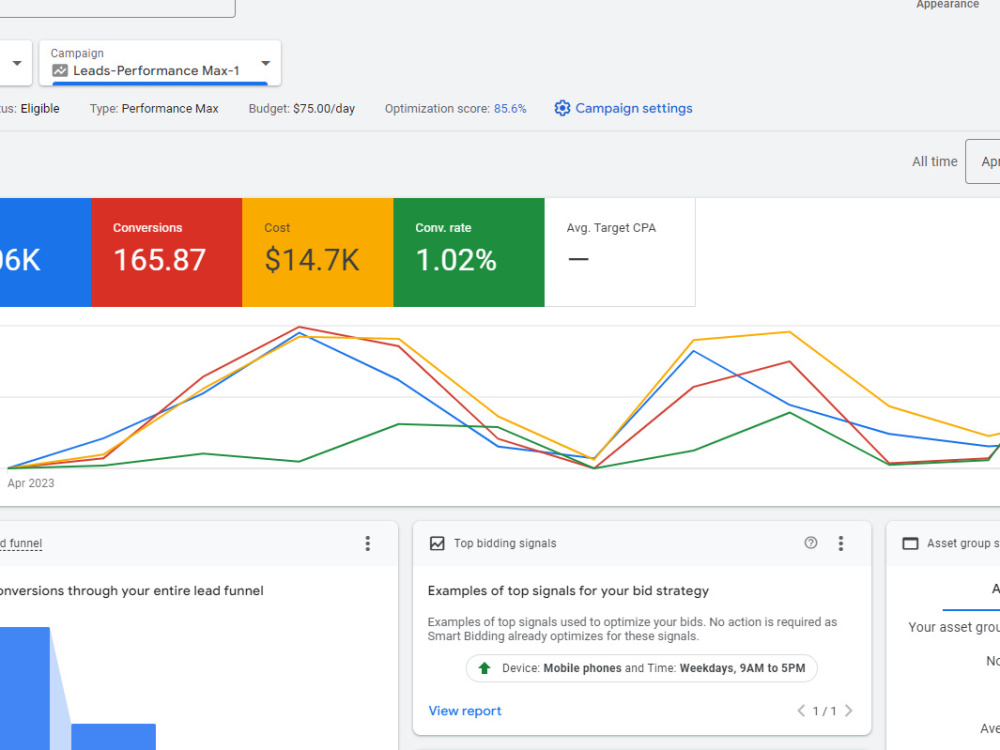Click the Campaign settings gear icon
The height and width of the screenshot is (750, 1000).
tap(562, 108)
